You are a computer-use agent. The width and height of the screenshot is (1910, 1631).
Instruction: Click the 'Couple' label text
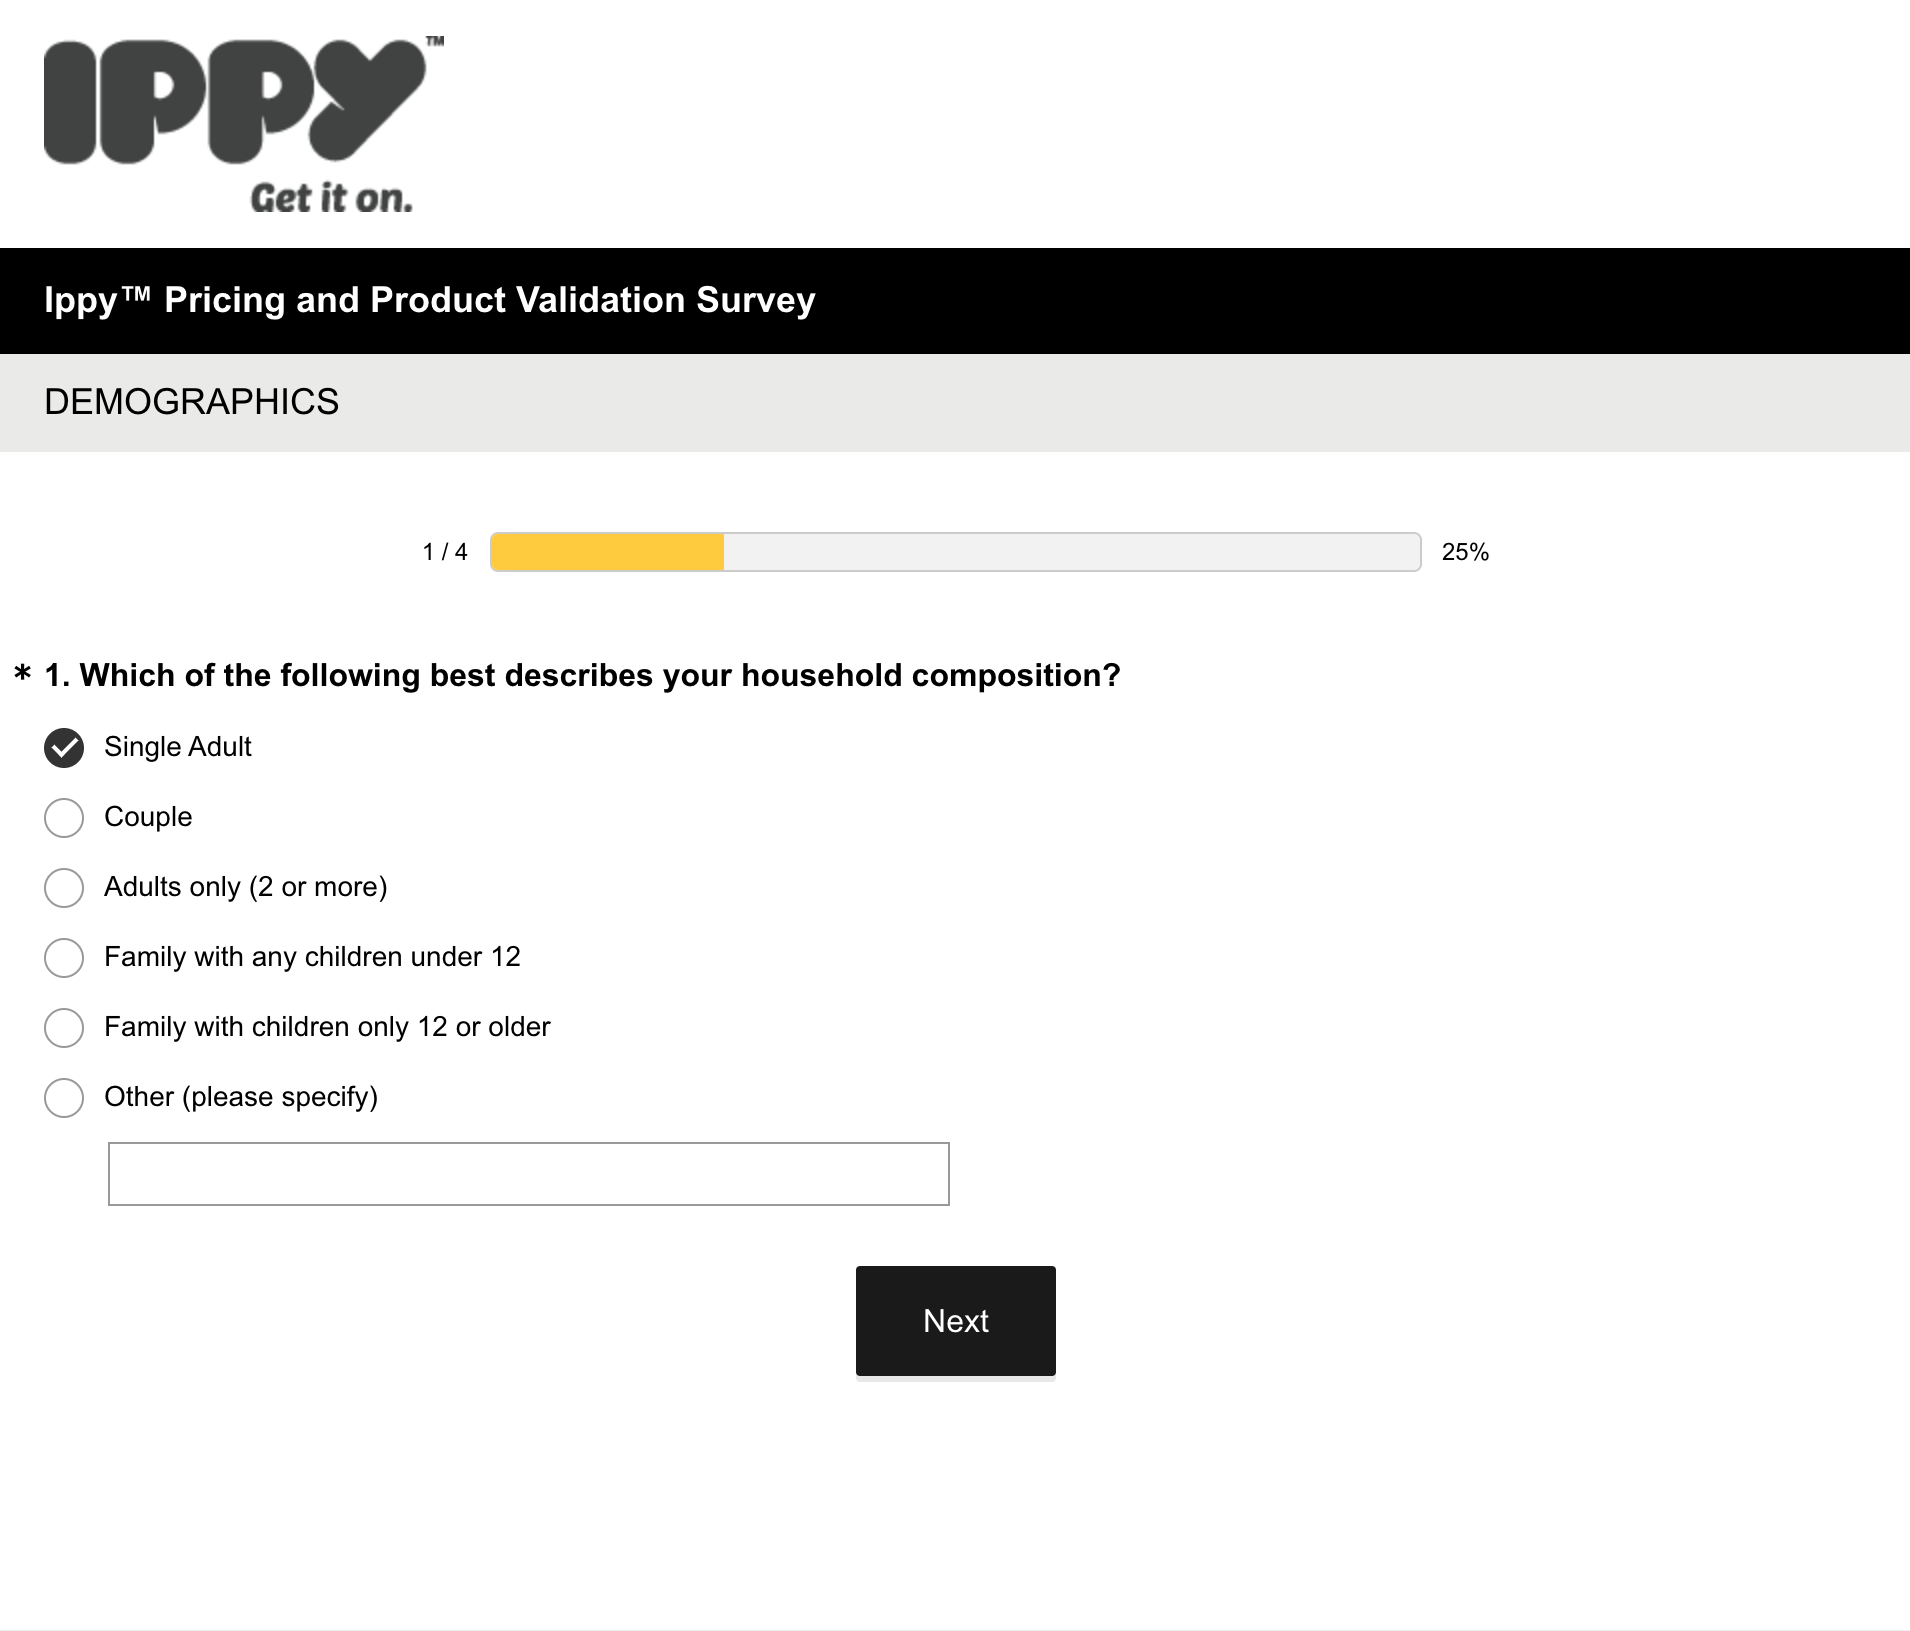point(148,817)
